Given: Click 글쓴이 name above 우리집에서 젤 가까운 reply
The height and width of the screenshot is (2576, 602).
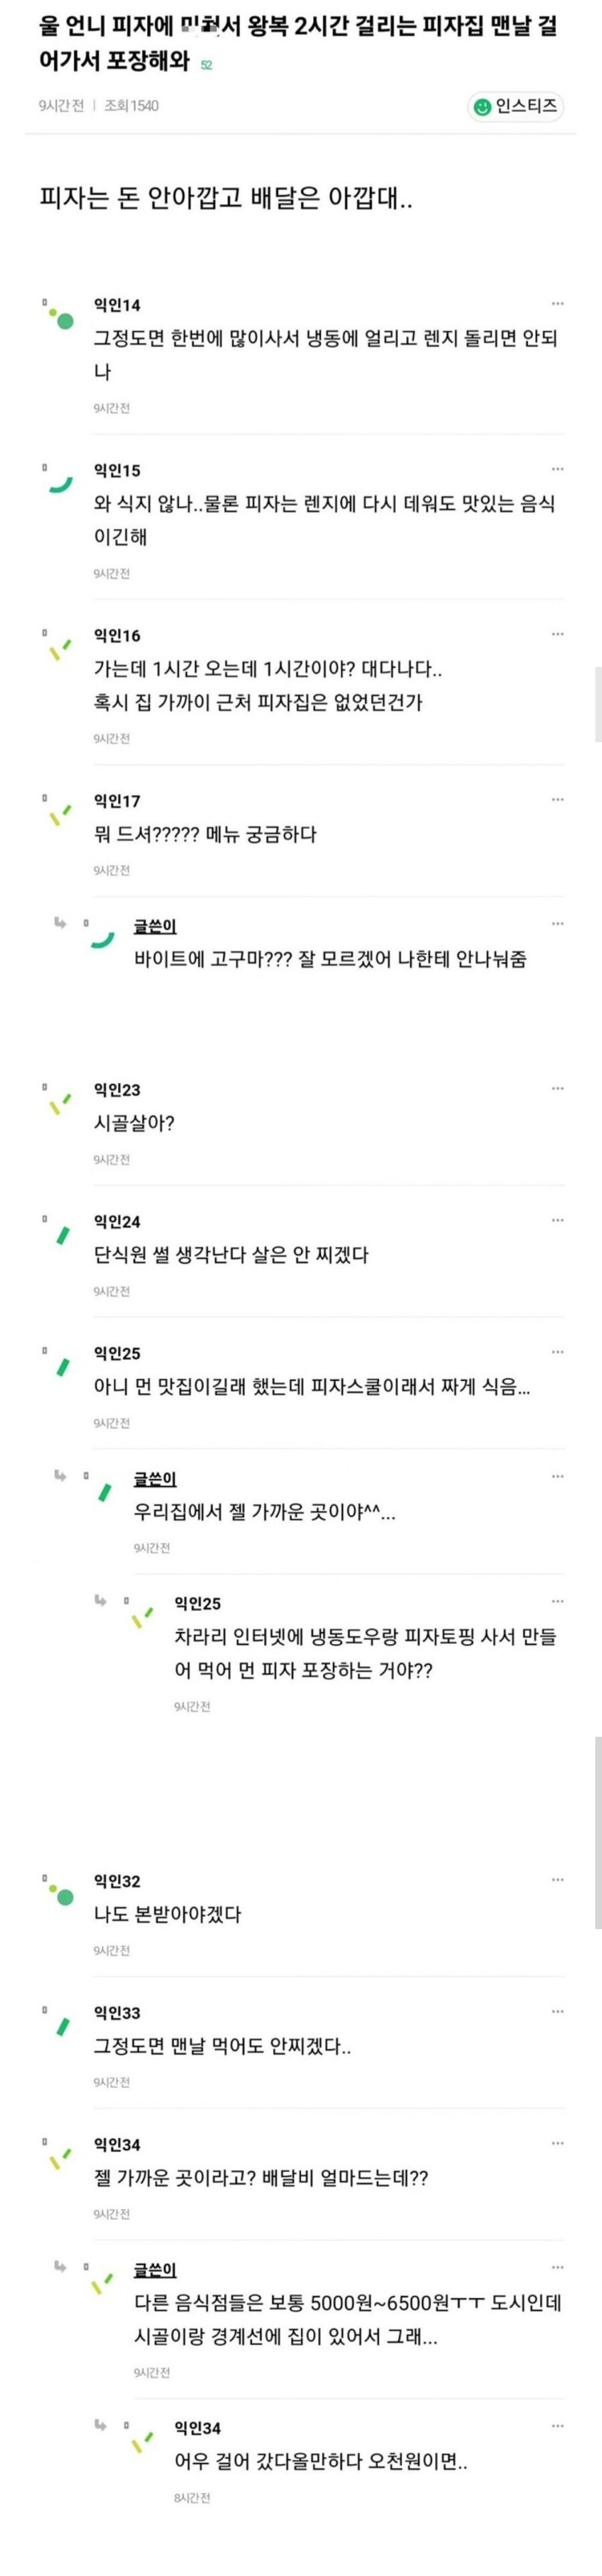Looking at the screenshot, I should click(155, 1478).
